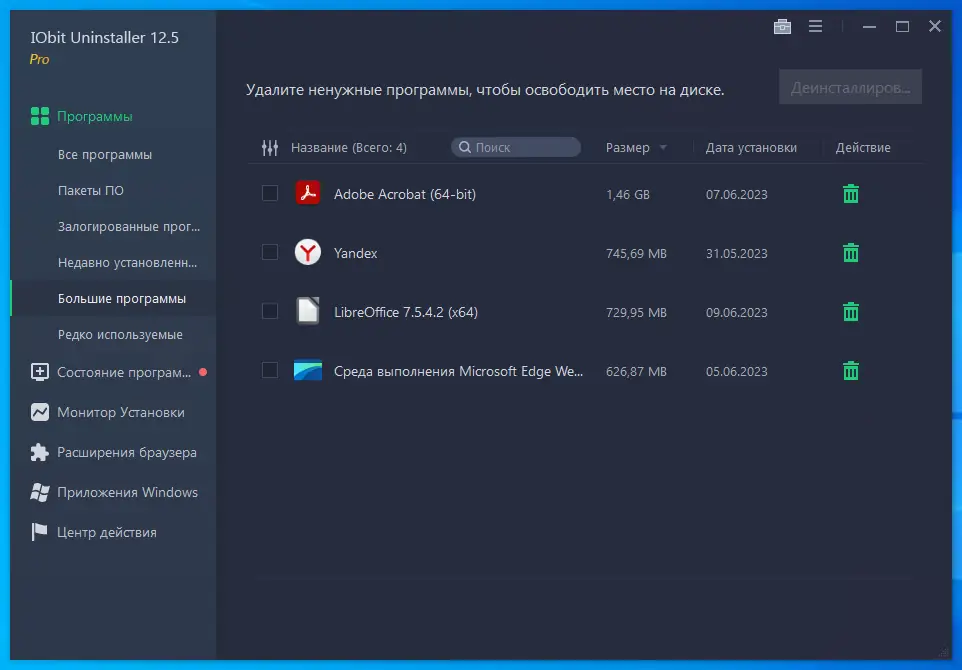Click install date 31.05.2023
Viewport: 962px width, 670px height.
tap(736, 253)
